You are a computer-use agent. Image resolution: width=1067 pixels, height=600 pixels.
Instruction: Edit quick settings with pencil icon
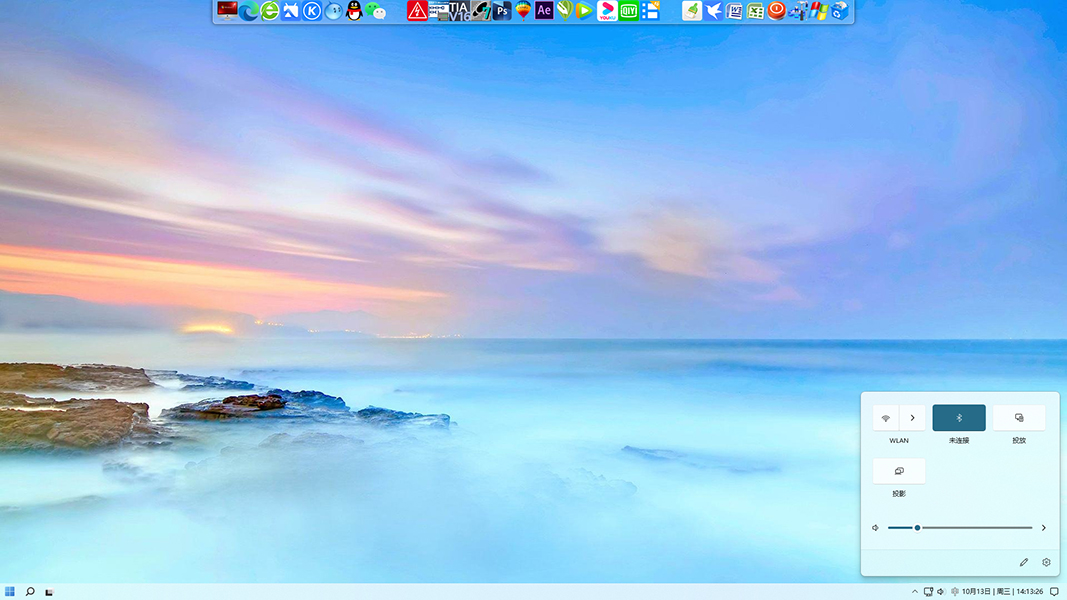[1024, 562]
